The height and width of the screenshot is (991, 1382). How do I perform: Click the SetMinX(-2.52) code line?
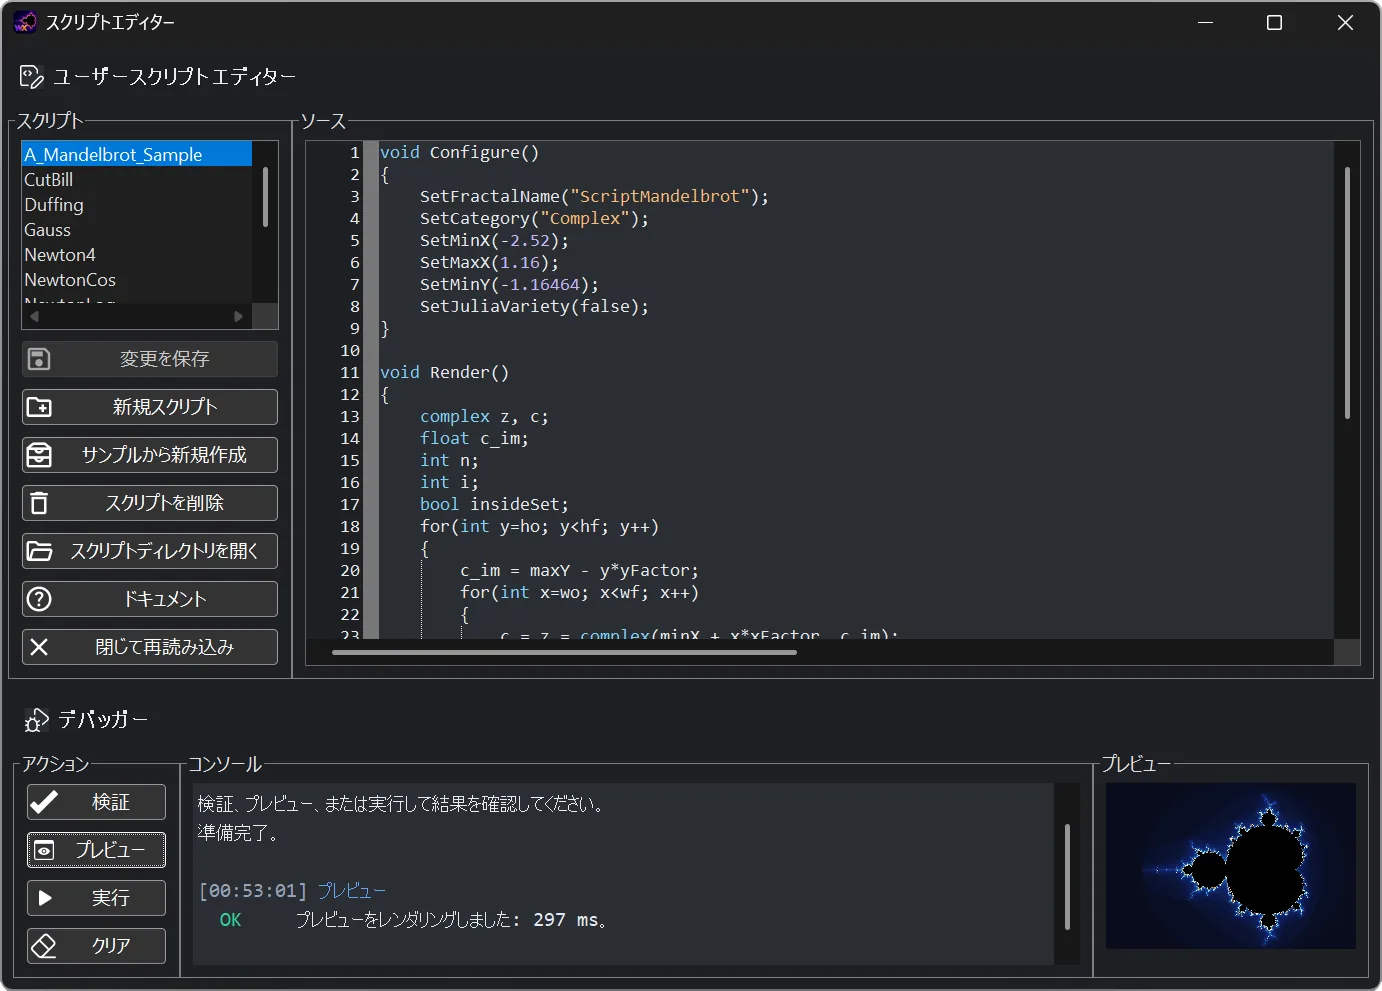[x=494, y=240]
